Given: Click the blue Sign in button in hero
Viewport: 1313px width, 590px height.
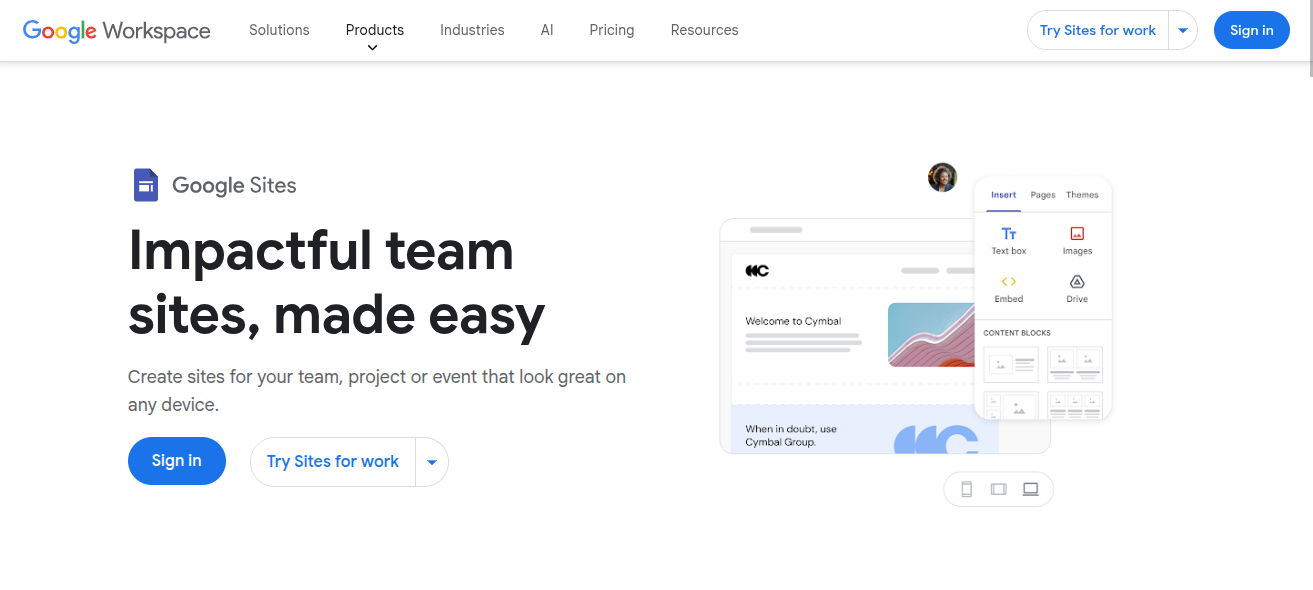Looking at the screenshot, I should point(176,461).
